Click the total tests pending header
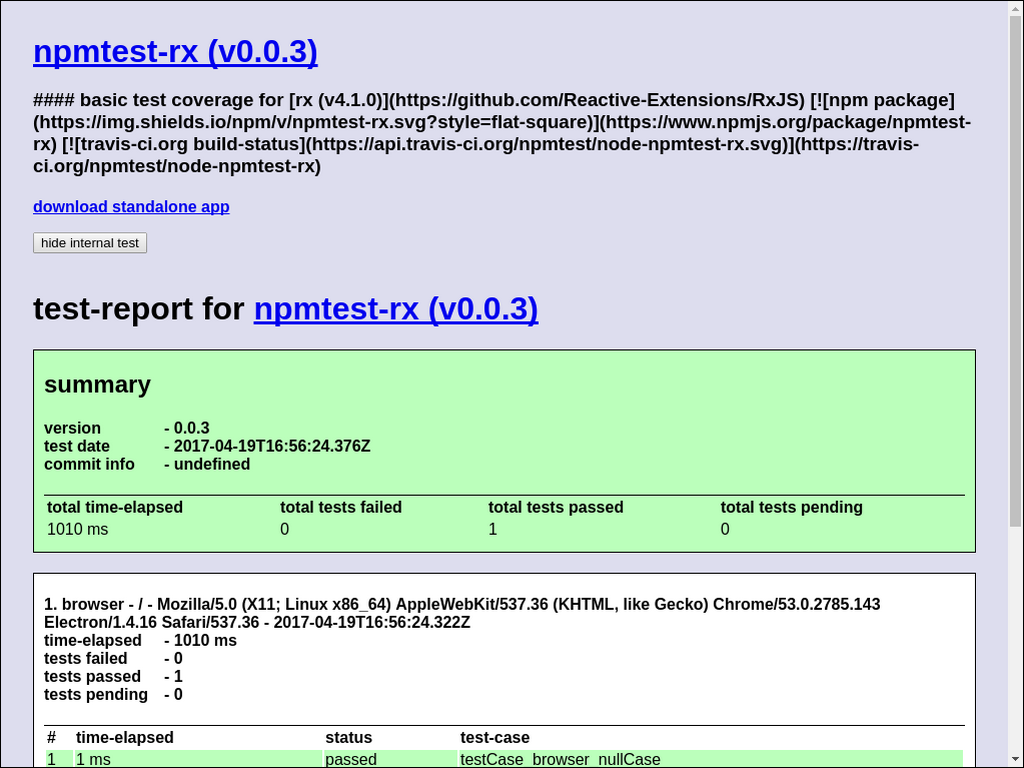Viewport: 1024px width, 768px height. click(792, 507)
